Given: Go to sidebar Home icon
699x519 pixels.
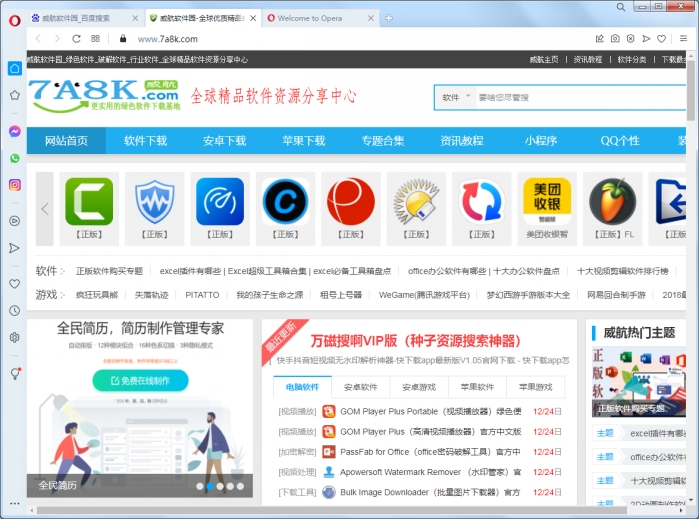Looking at the screenshot, I should click(15, 68).
